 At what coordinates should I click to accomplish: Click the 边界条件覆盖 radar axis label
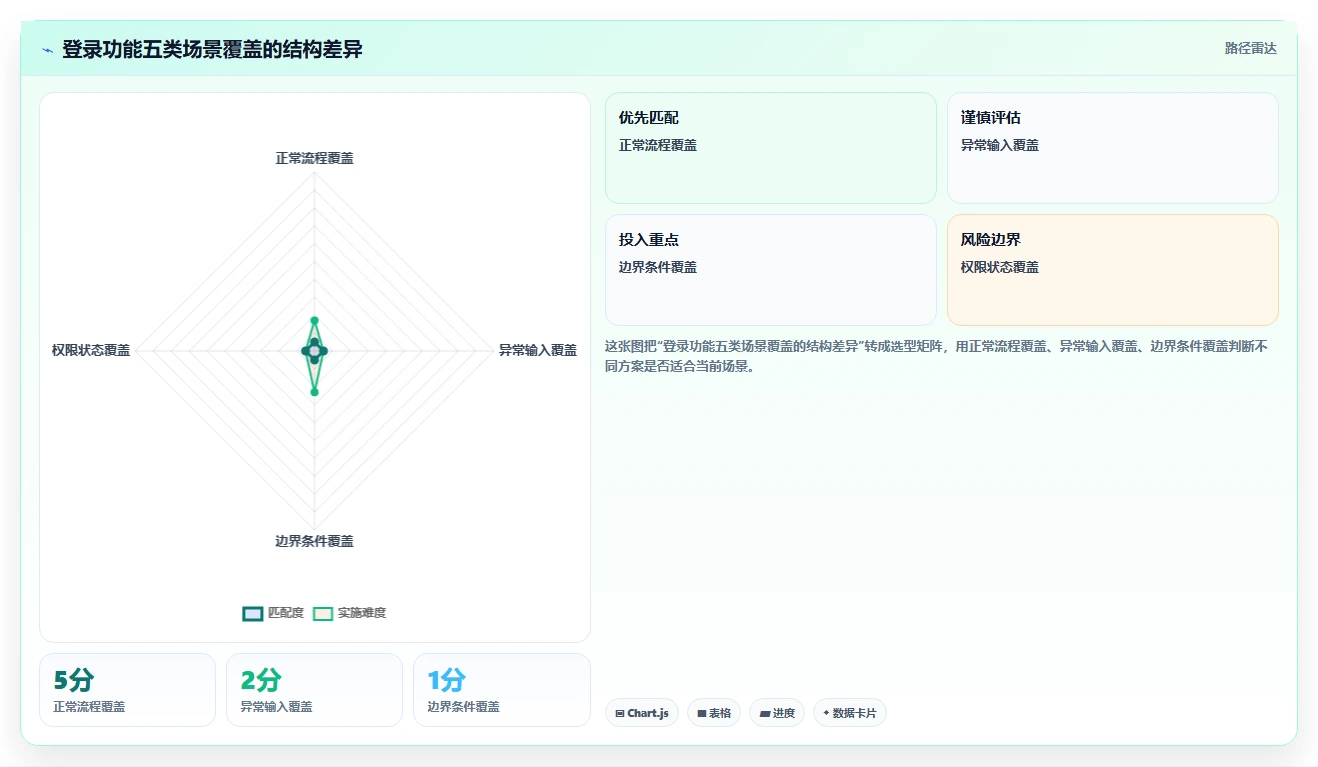314,541
